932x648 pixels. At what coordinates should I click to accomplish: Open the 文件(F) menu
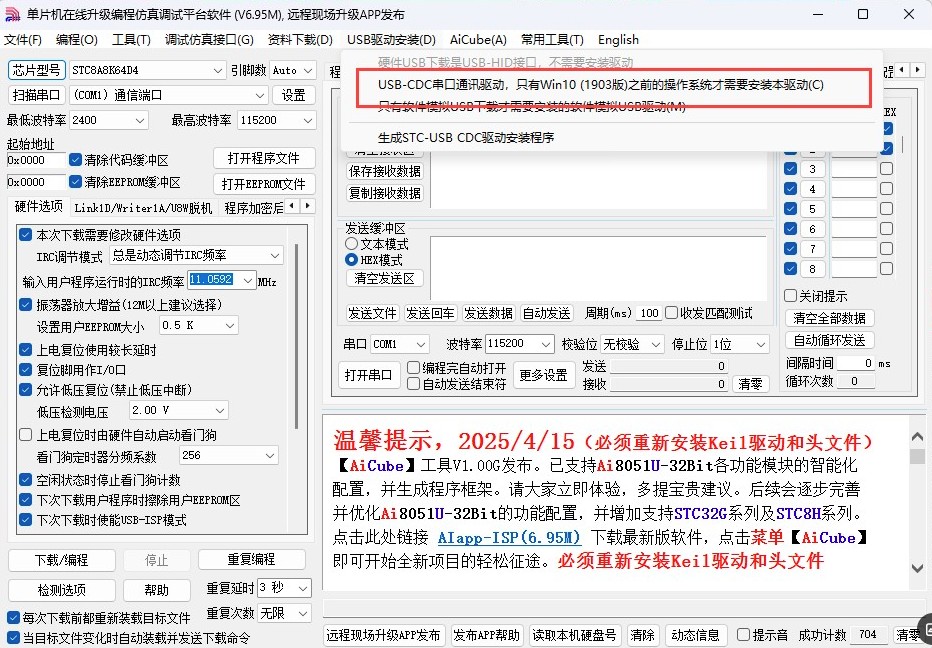tap(23, 40)
